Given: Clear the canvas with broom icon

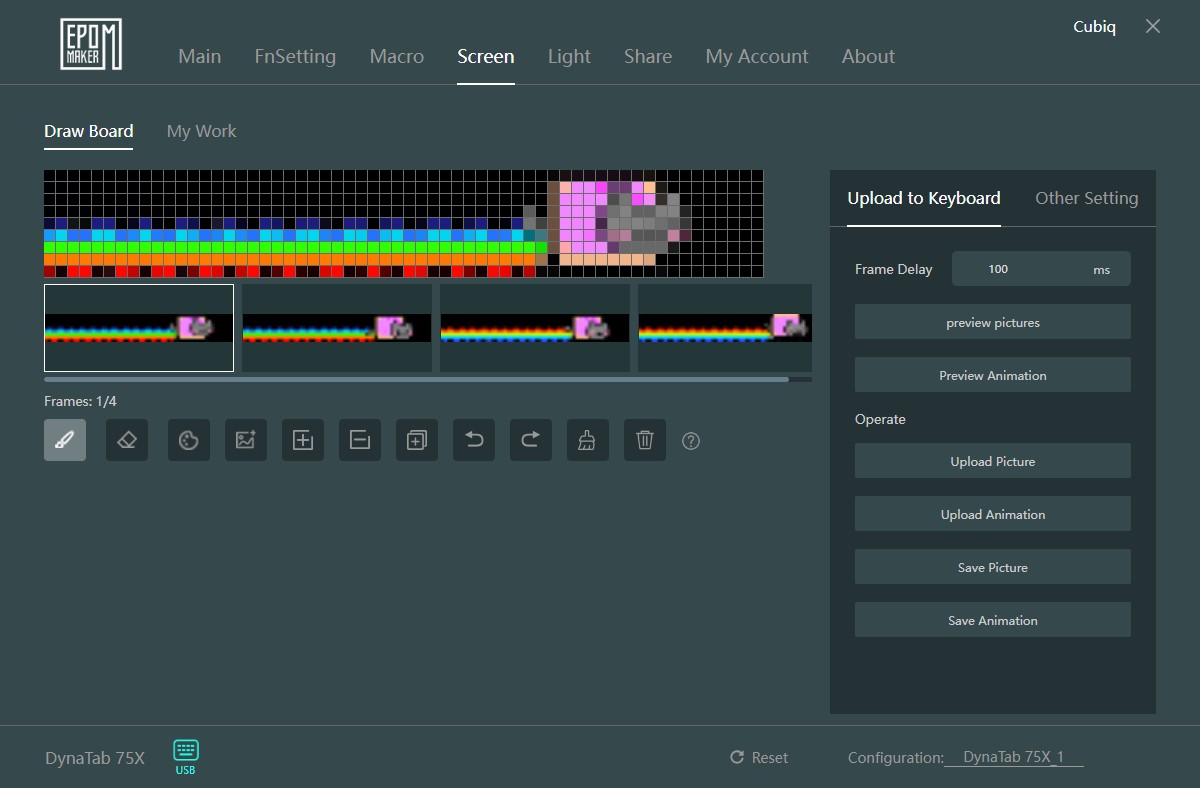Looking at the screenshot, I should coord(588,440).
